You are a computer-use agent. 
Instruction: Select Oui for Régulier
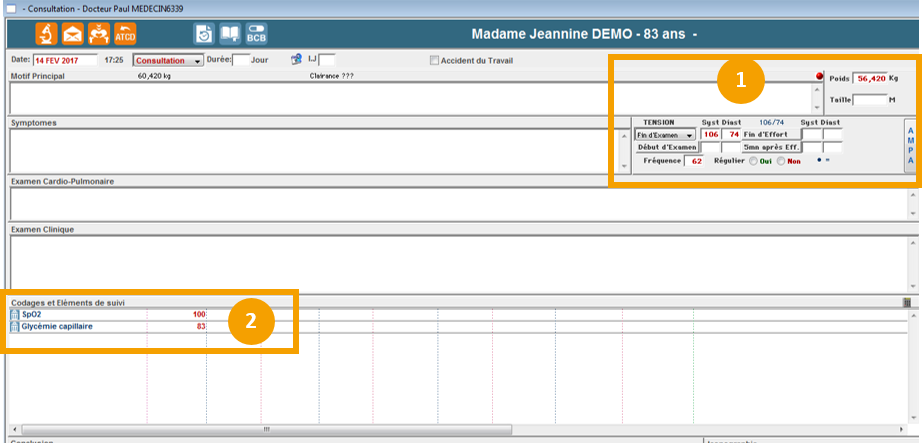pos(752,161)
